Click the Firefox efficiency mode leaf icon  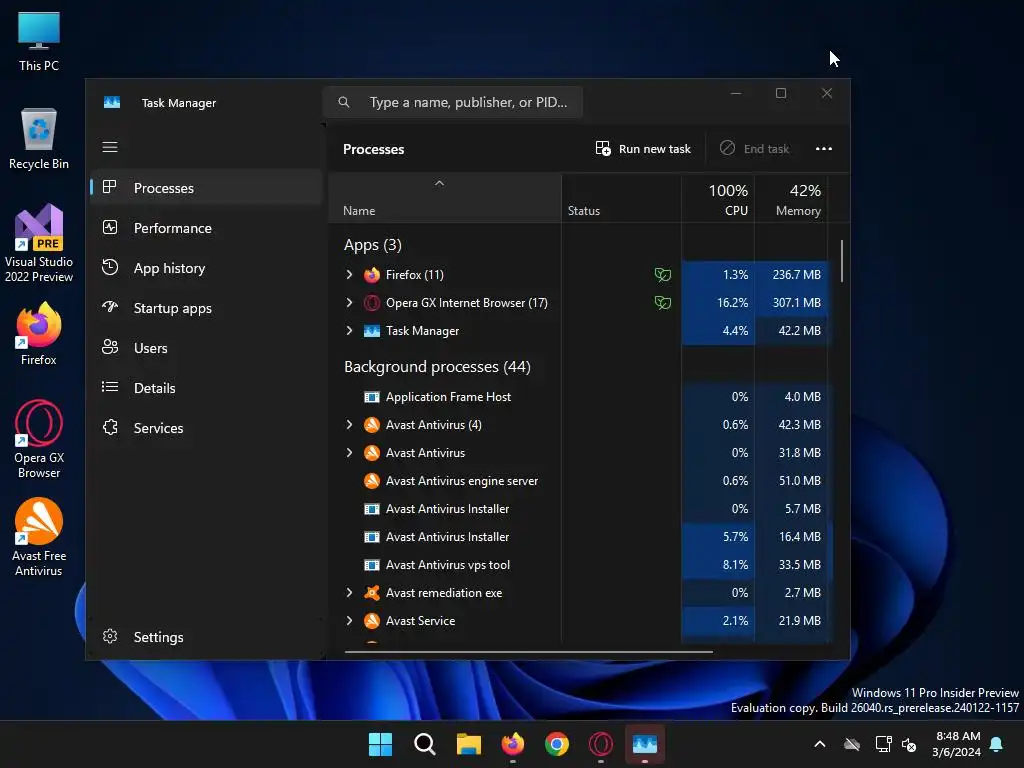click(663, 275)
